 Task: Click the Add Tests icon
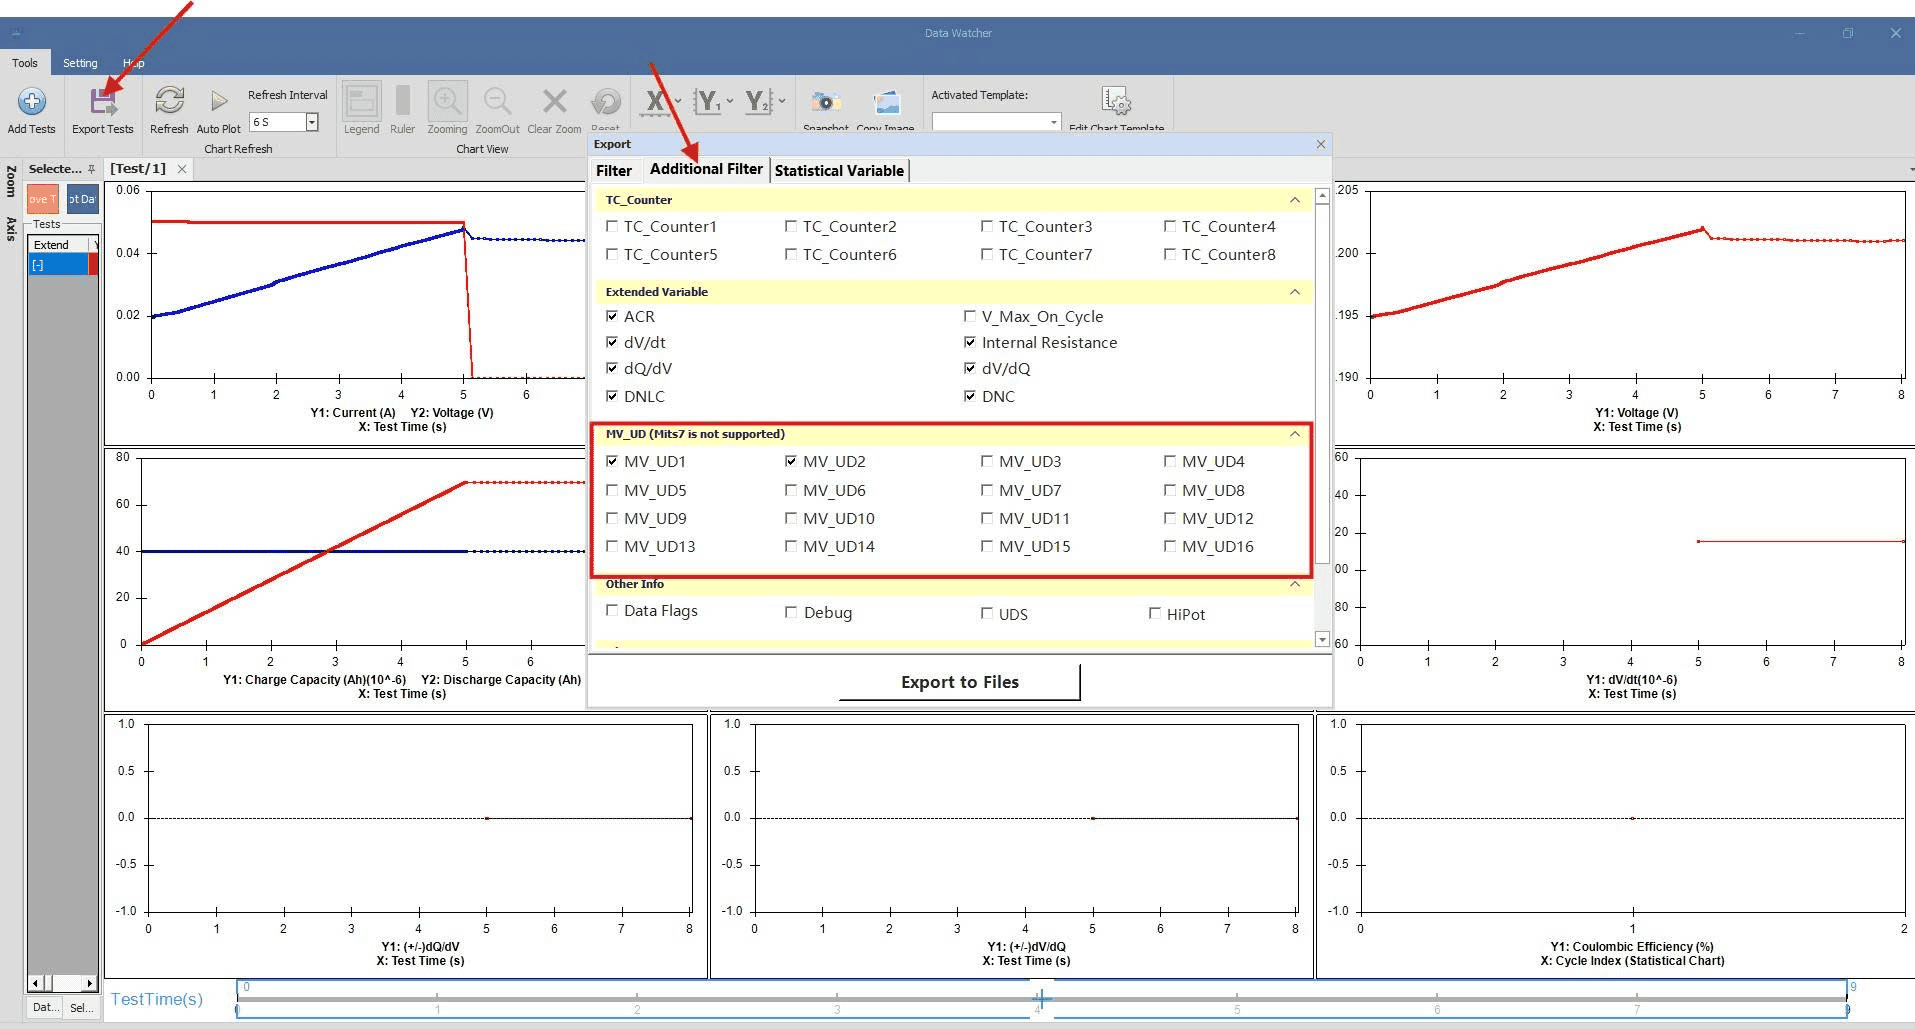coord(31,102)
